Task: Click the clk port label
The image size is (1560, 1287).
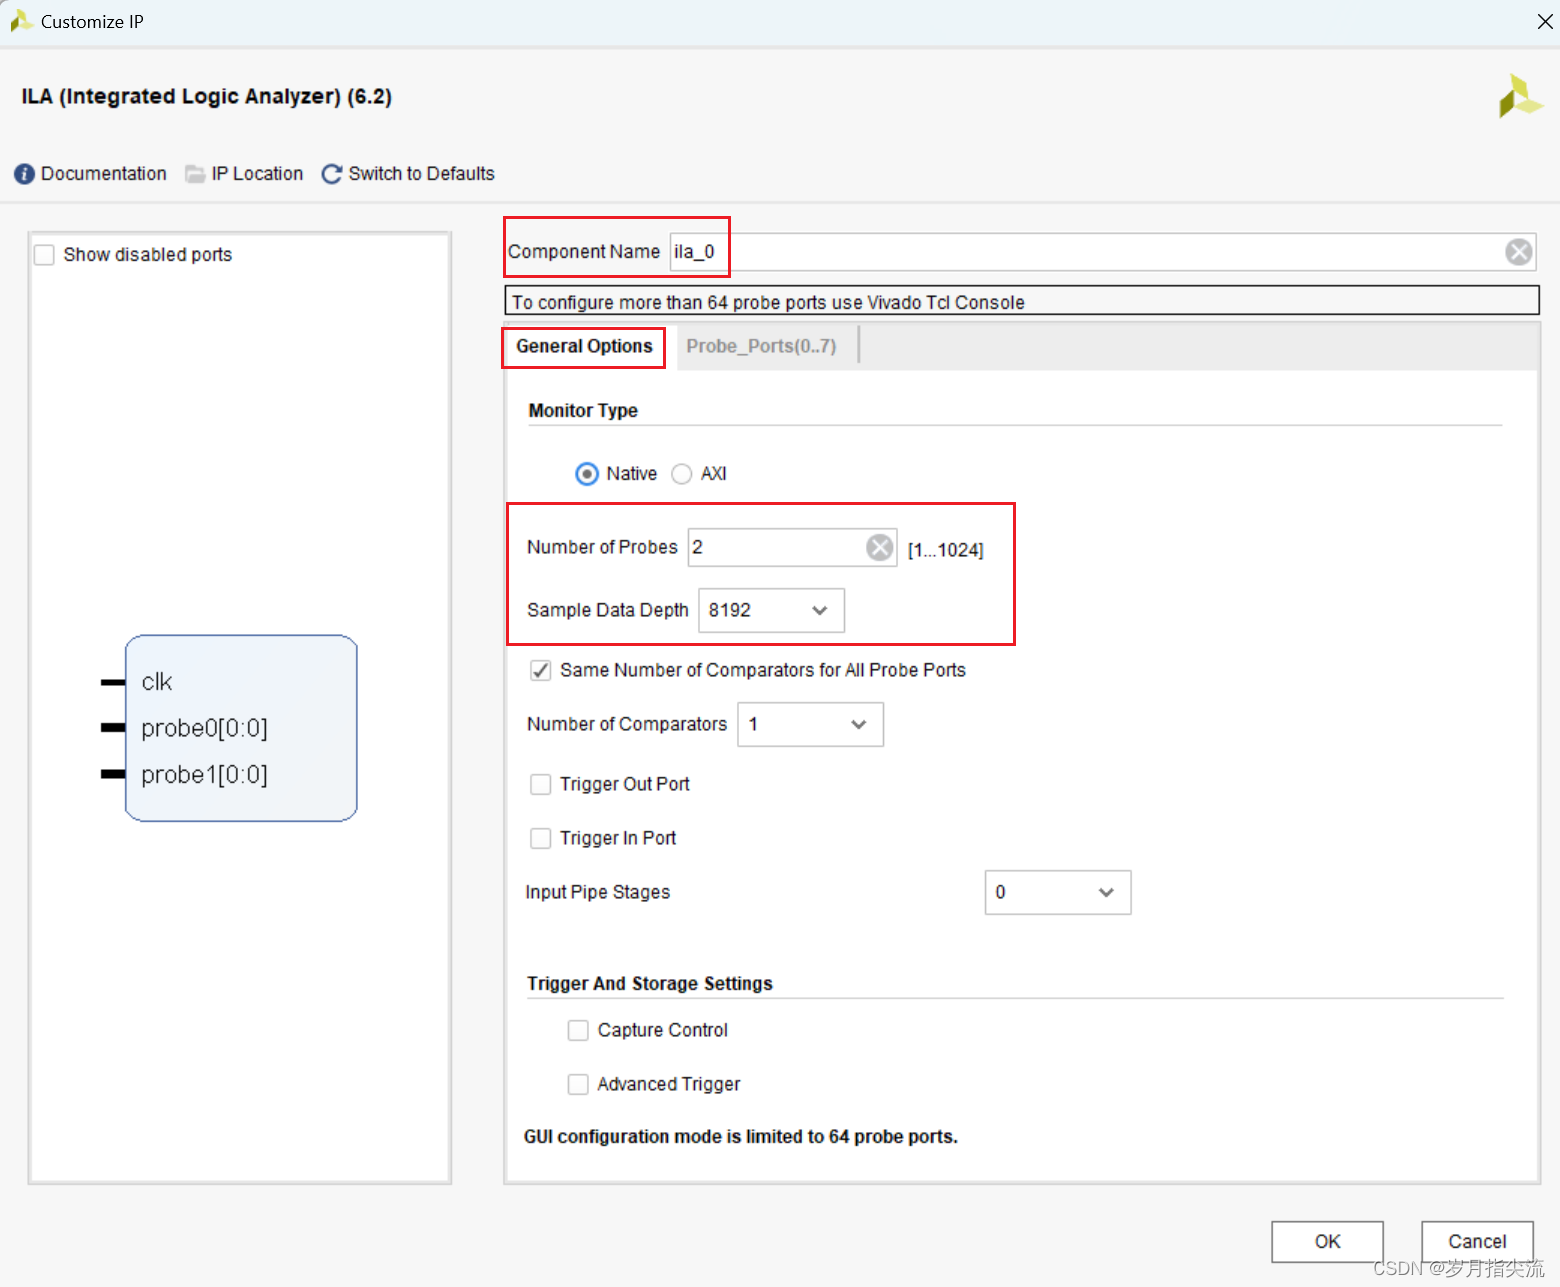Action: click(157, 682)
